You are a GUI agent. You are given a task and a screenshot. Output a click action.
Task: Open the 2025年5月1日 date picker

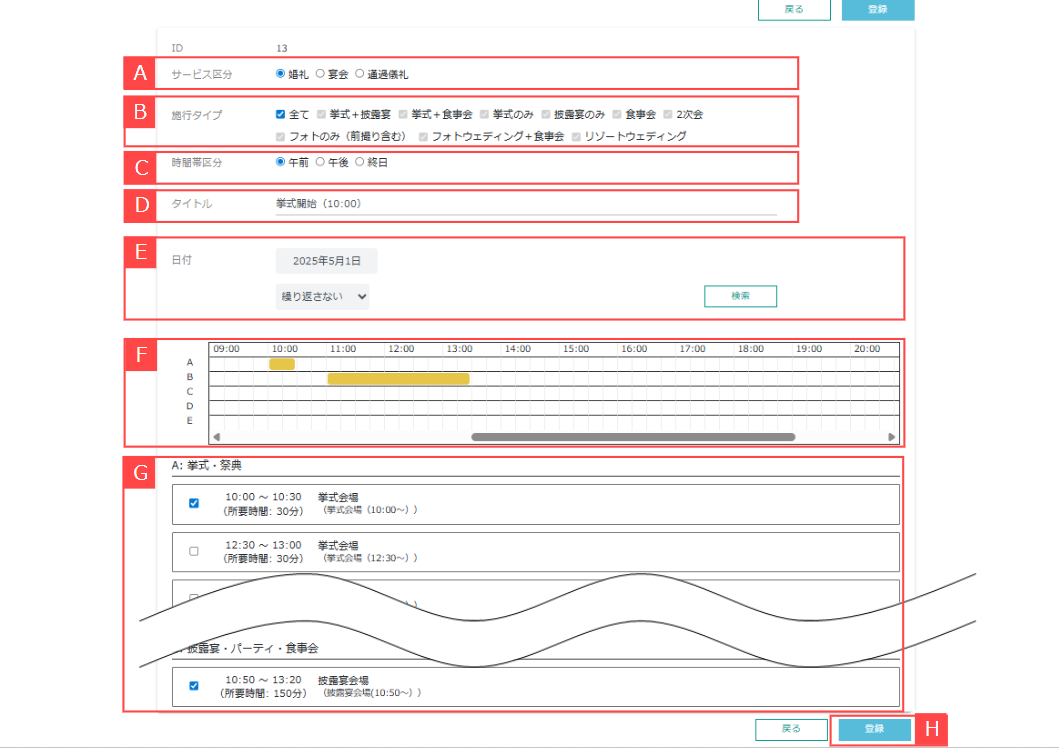point(327,261)
